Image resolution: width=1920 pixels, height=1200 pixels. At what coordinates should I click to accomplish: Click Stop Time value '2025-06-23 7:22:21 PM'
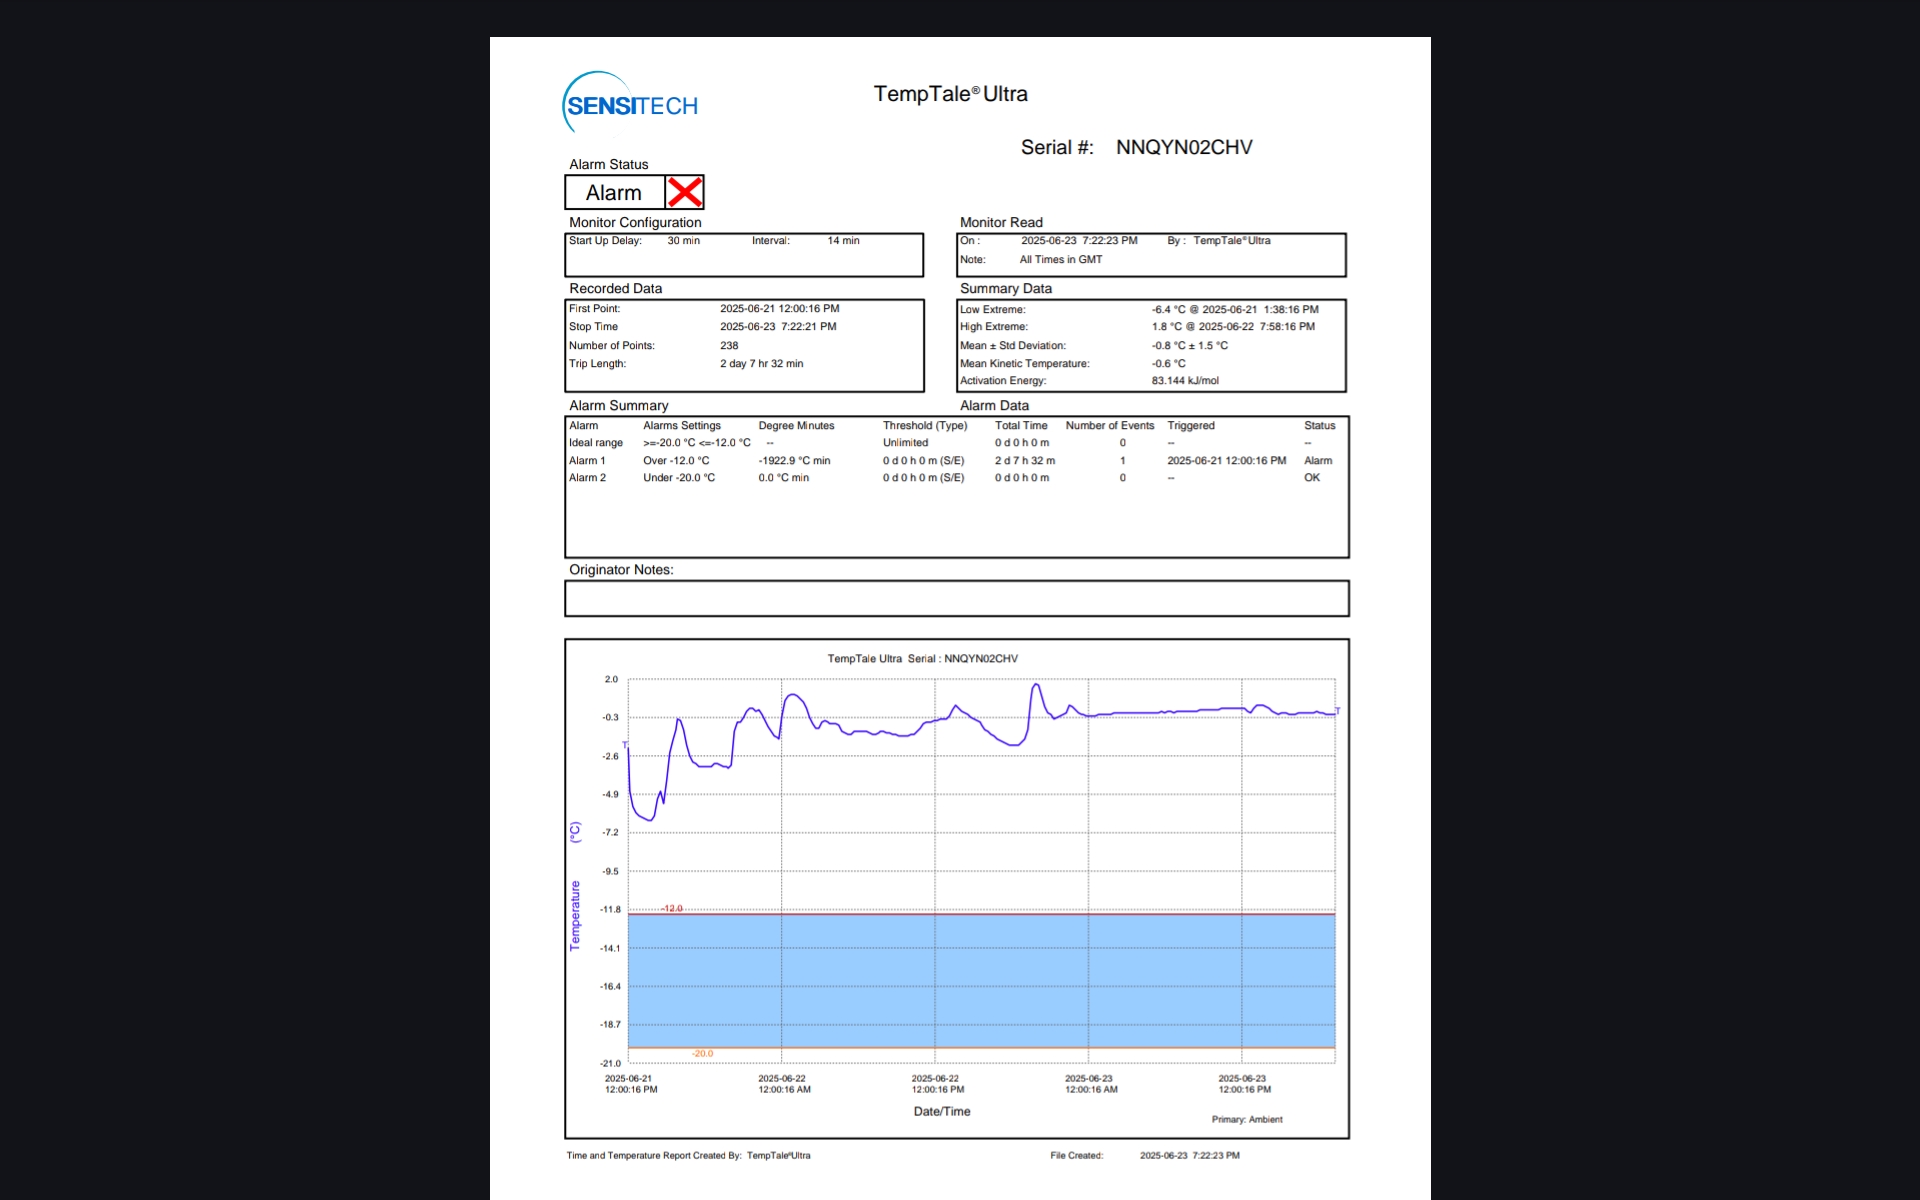[778, 327]
